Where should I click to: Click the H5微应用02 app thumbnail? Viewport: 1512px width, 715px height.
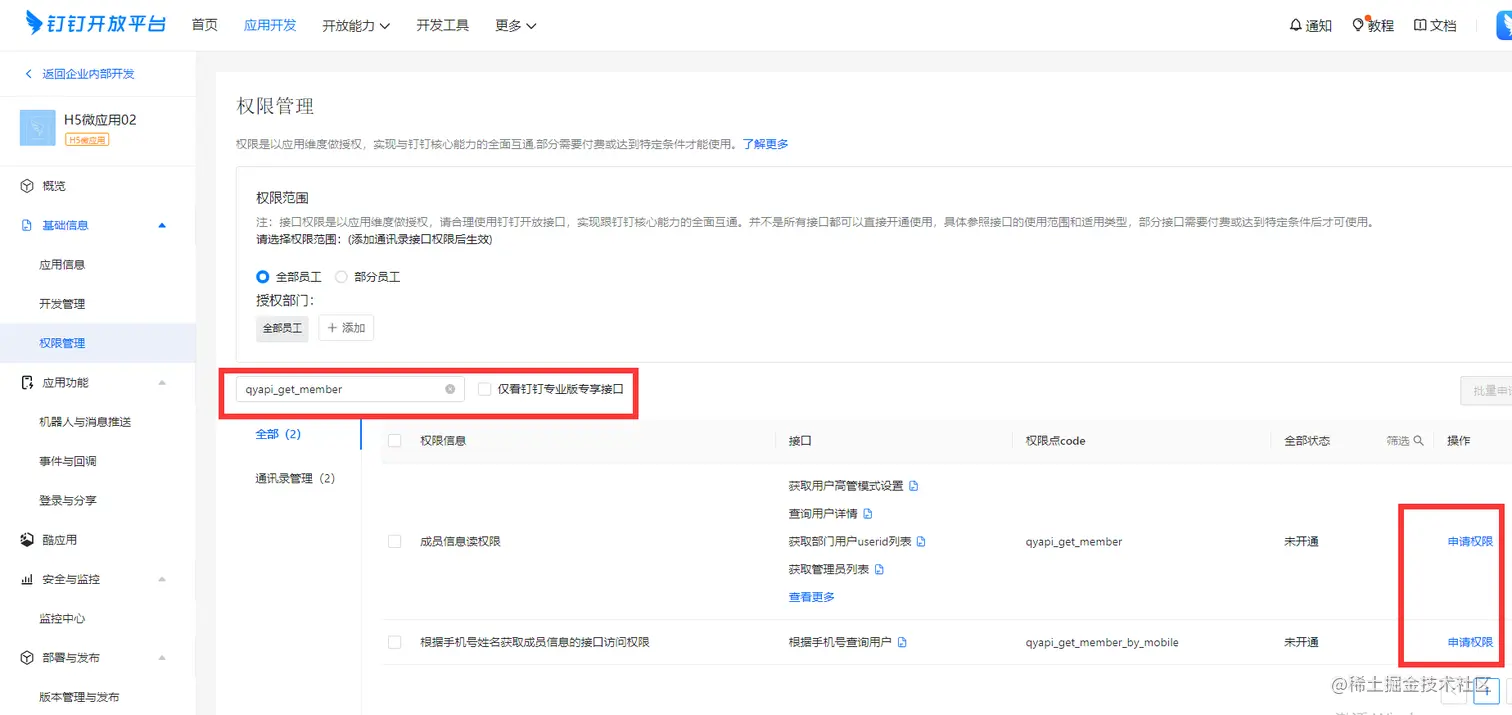point(37,128)
